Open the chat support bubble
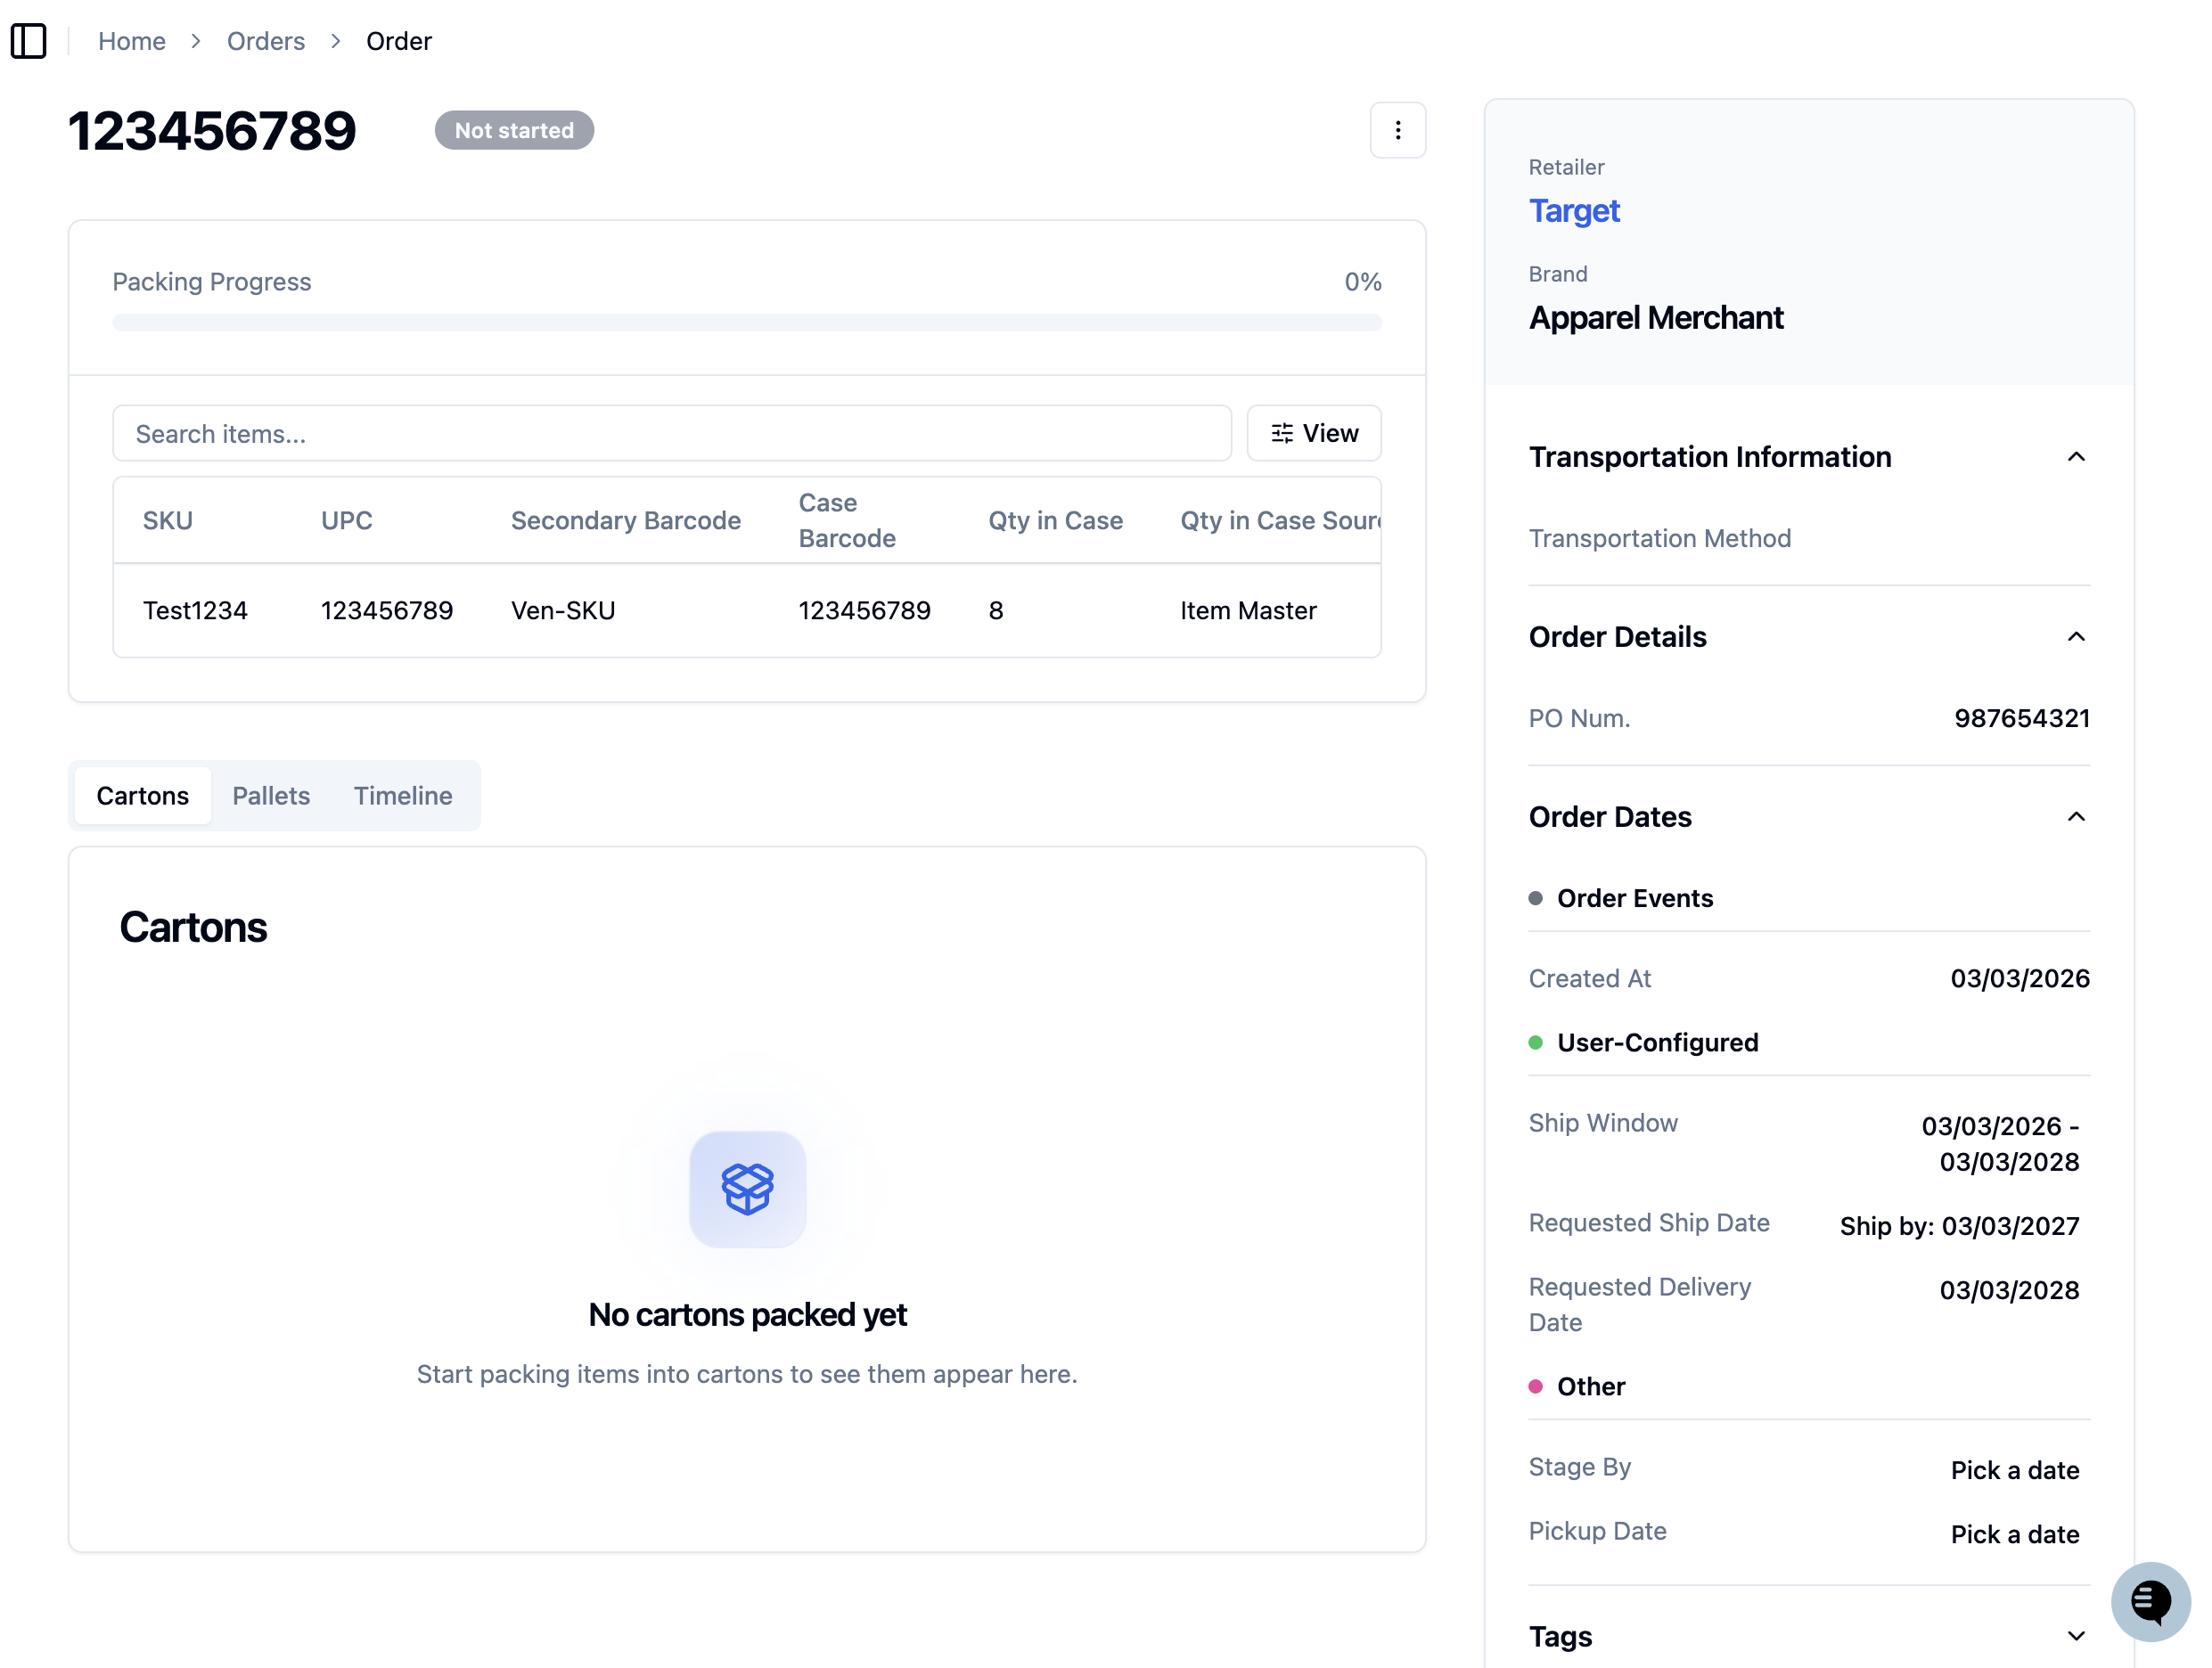Viewport: 2212px width, 1668px height. click(x=2150, y=1601)
